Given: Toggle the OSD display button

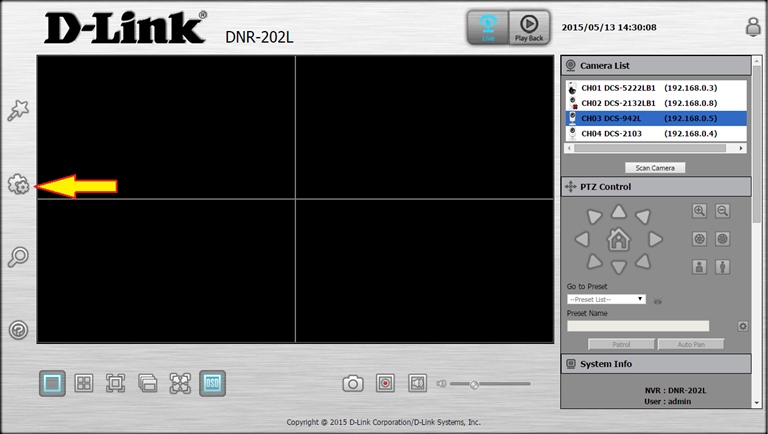Looking at the screenshot, I should click(x=212, y=383).
